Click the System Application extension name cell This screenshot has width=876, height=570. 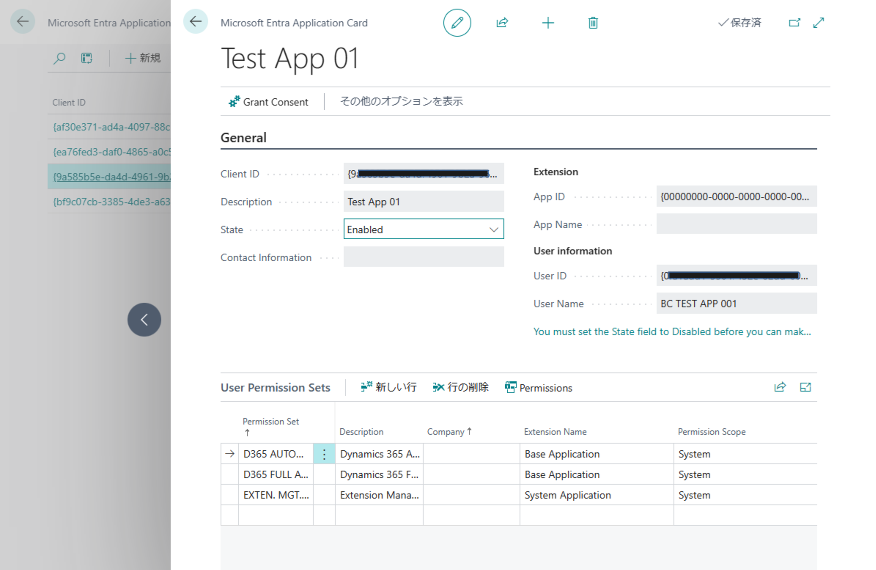click(x=596, y=495)
